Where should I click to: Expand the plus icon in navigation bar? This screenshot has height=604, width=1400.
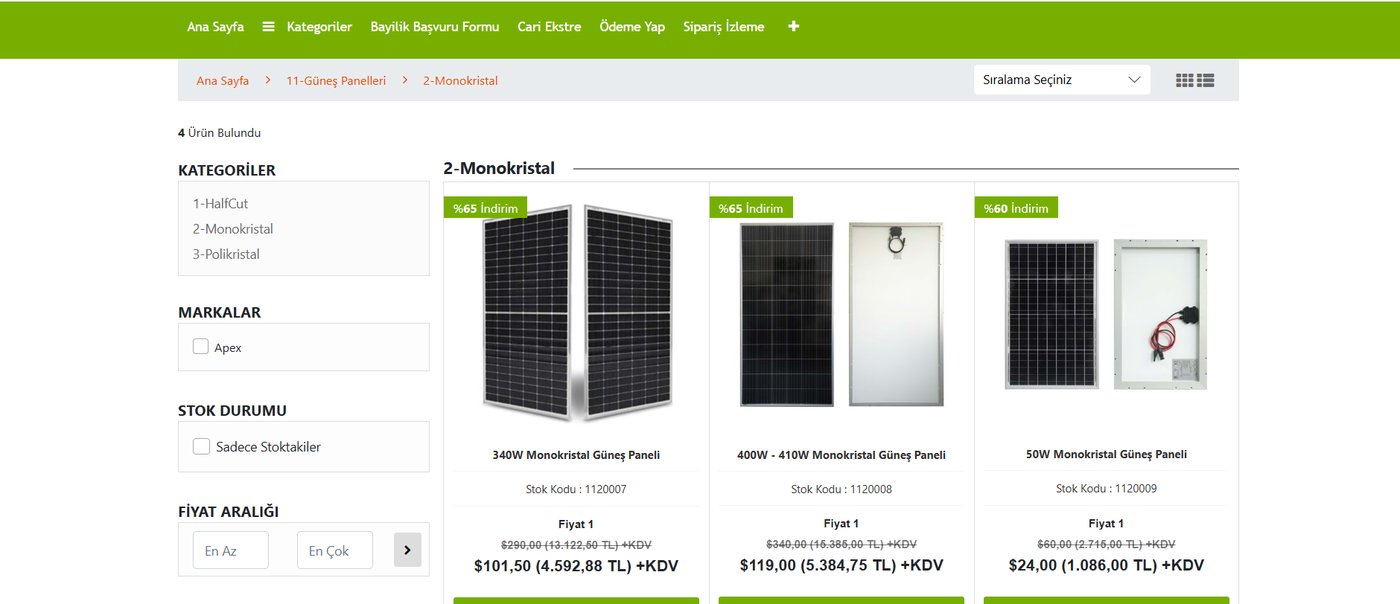(x=794, y=27)
